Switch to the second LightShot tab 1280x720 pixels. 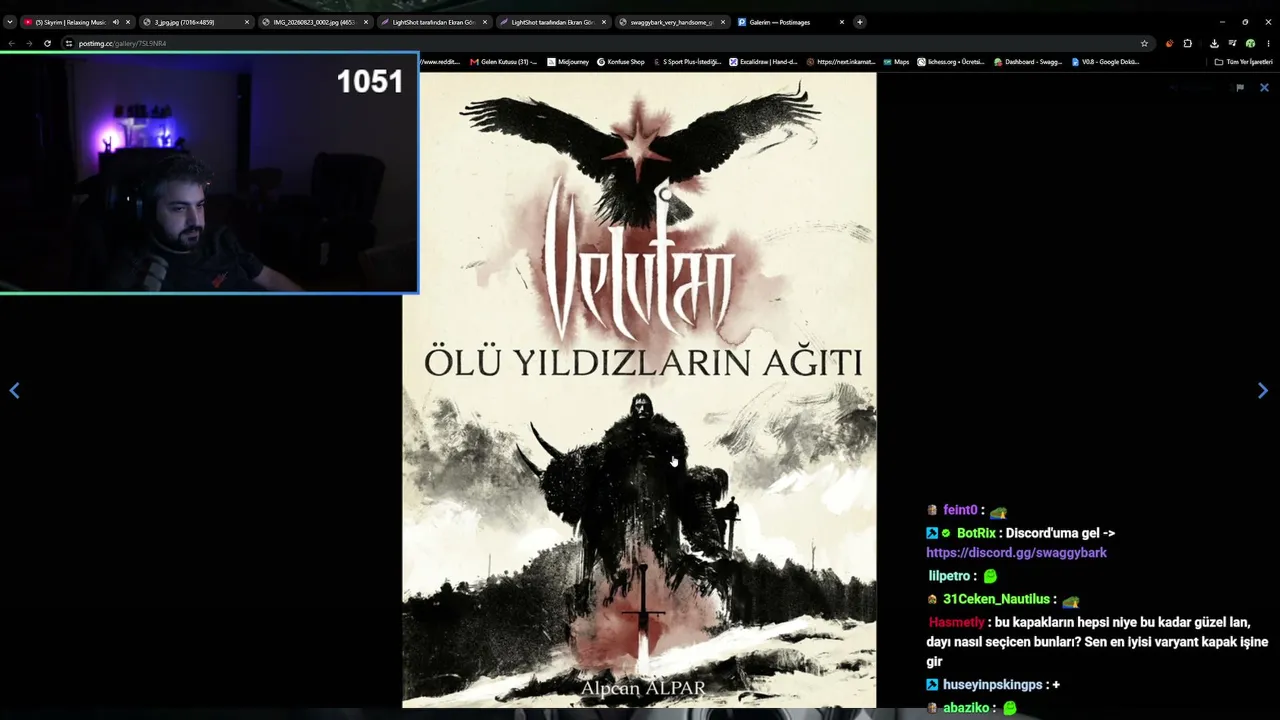tap(552, 22)
